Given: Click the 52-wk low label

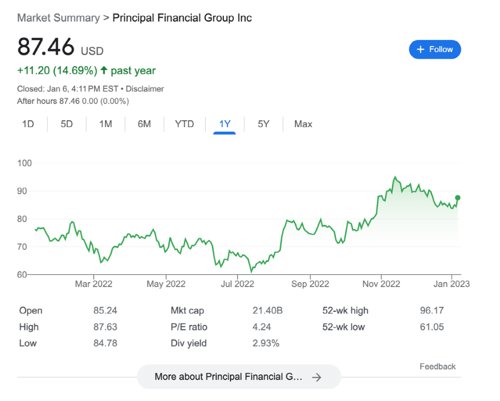Looking at the screenshot, I should point(343,327).
